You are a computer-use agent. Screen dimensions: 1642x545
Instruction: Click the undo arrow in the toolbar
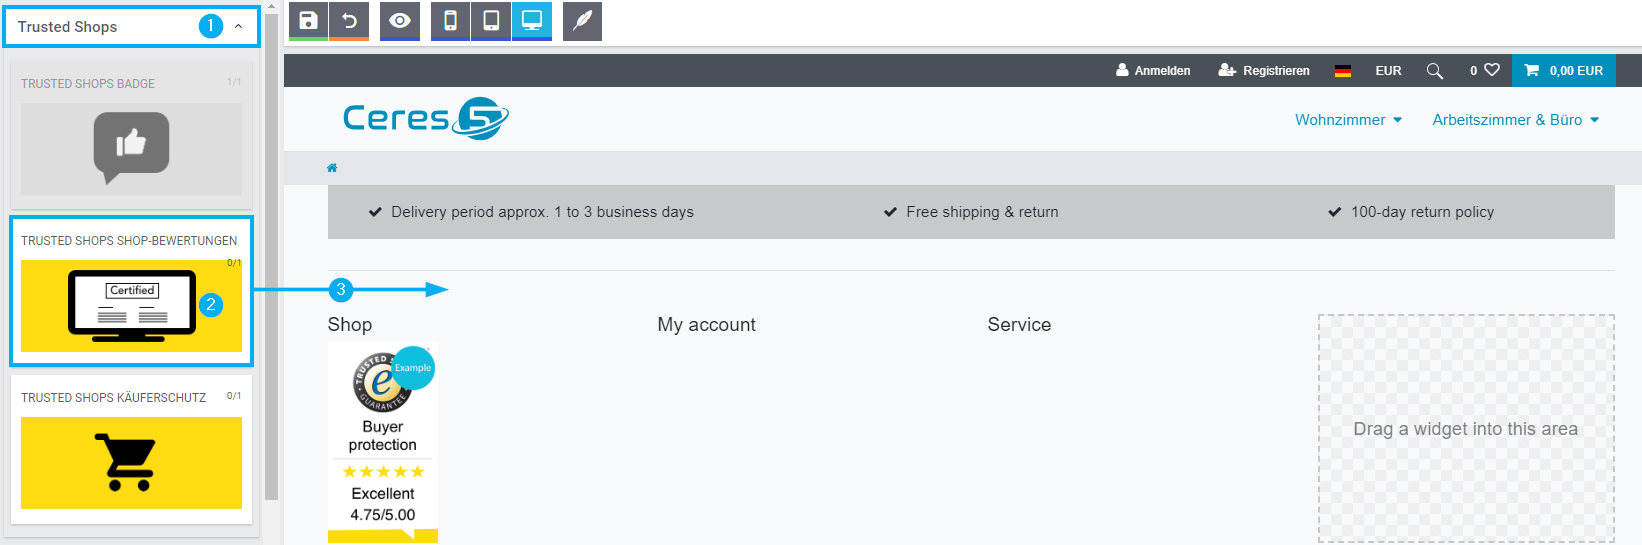(x=349, y=21)
